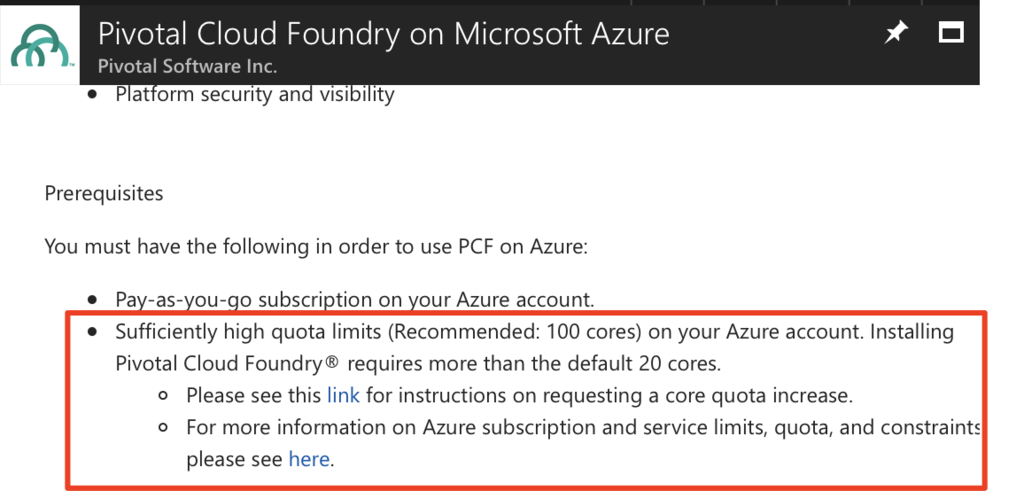
Task: Click the hollow bullet before 'Please see this'
Action: [x=165, y=396]
